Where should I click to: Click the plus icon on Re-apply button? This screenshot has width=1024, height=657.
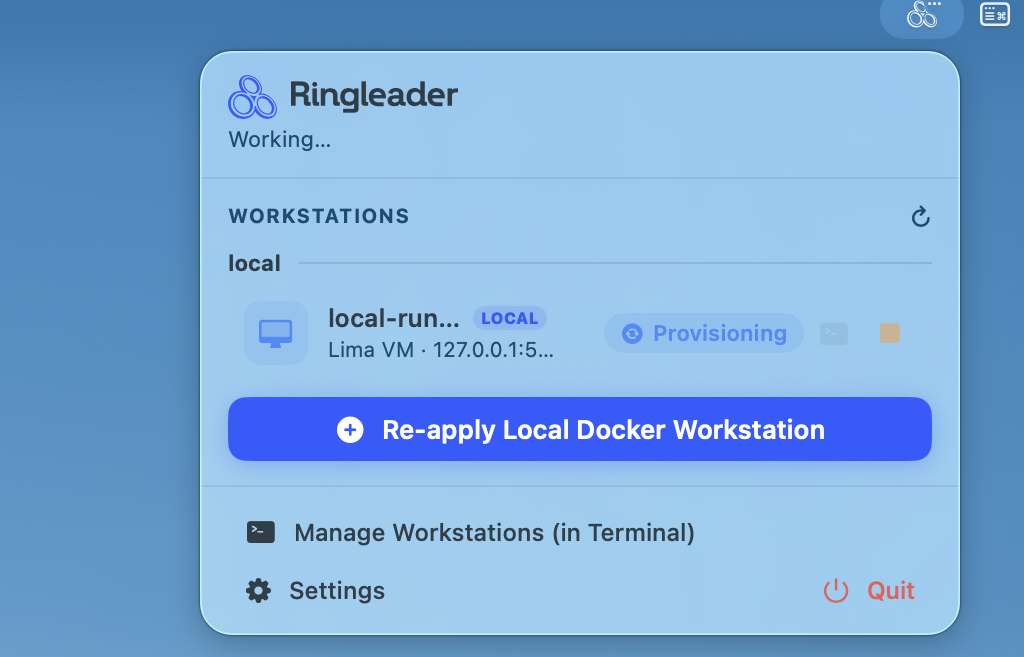pos(350,430)
